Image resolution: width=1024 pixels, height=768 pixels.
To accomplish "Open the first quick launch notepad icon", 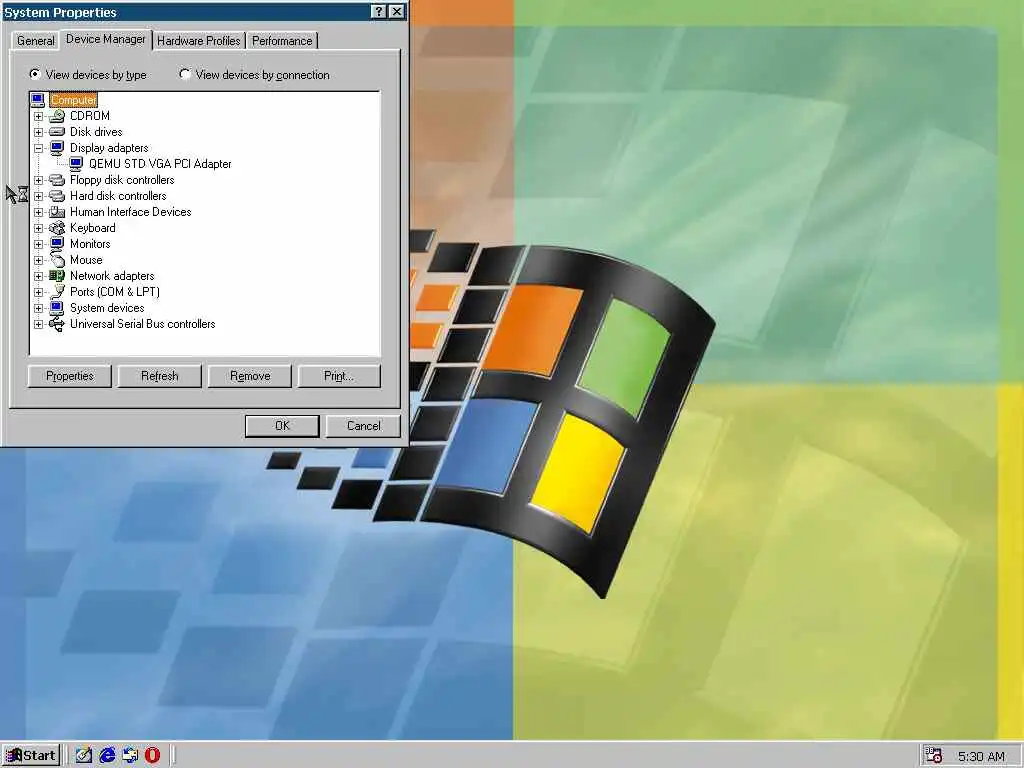I will point(84,755).
